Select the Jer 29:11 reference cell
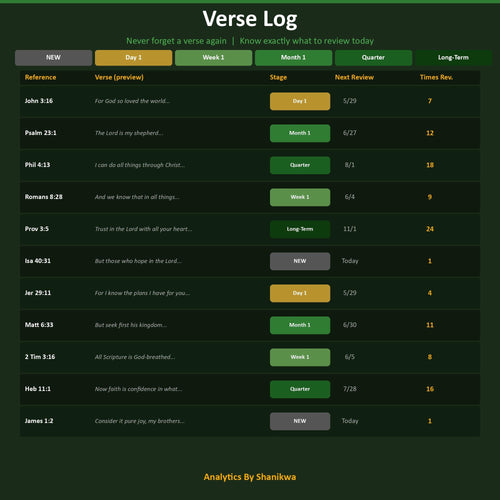The height and width of the screenshot is (500, 500). coord(38,293)
